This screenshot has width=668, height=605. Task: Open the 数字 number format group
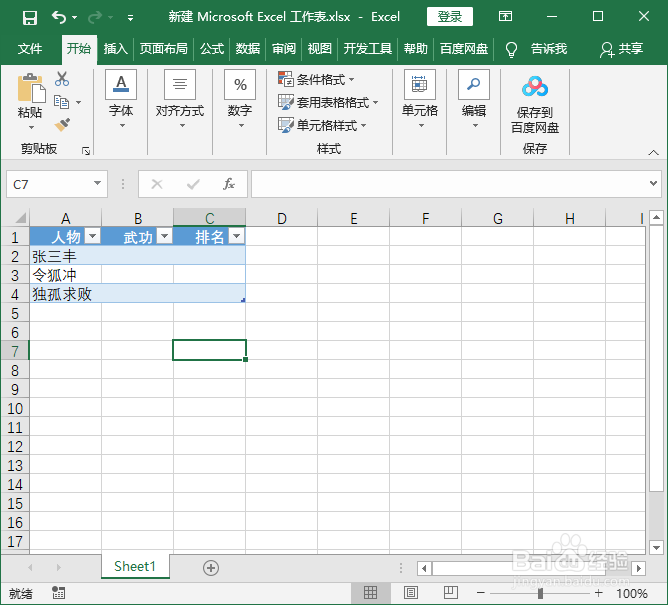click(x=240, y=99)
